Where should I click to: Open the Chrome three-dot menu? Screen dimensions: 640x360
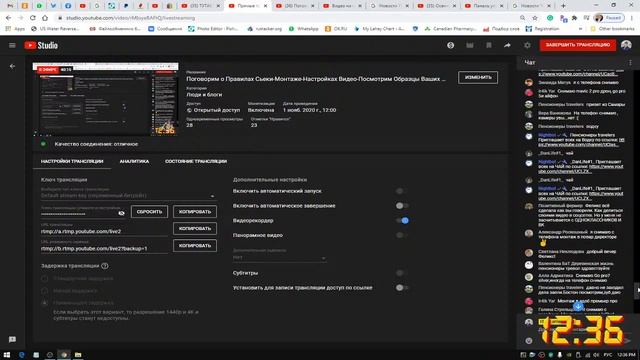click(x=632, y=18)
